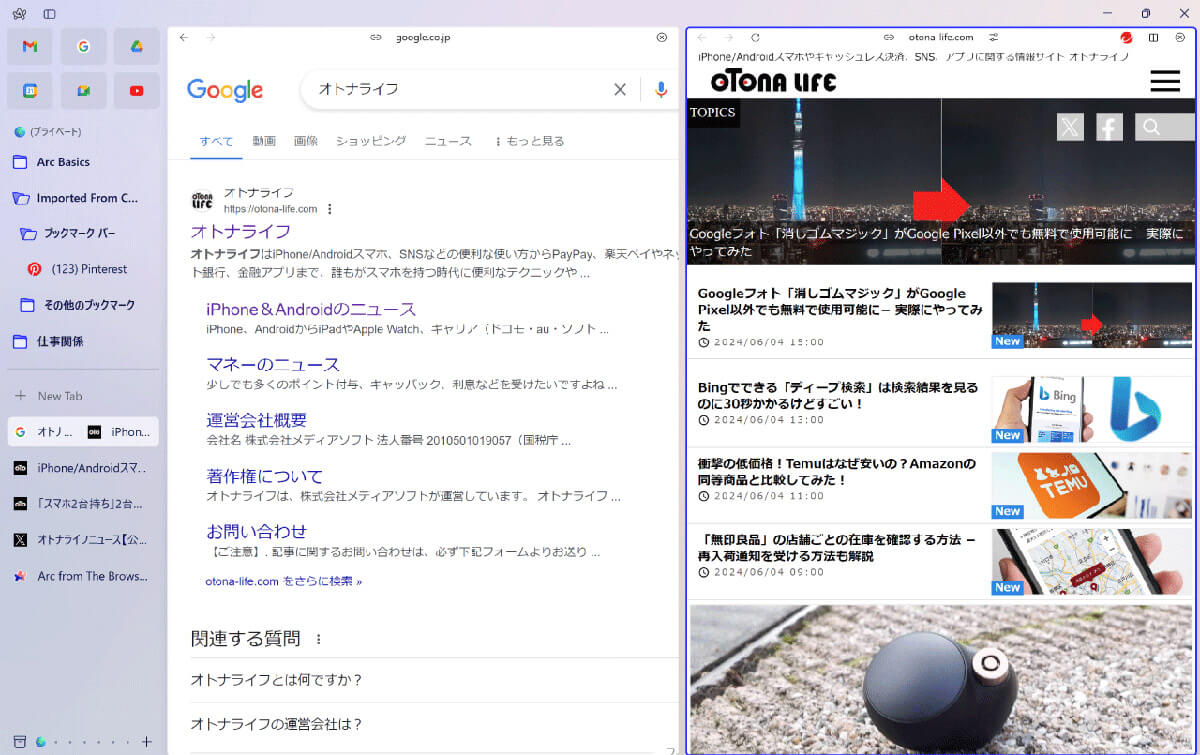1200x755 pixels.
Task: Click the red extension icon in otona-life pane
Action: point(1127,37)
